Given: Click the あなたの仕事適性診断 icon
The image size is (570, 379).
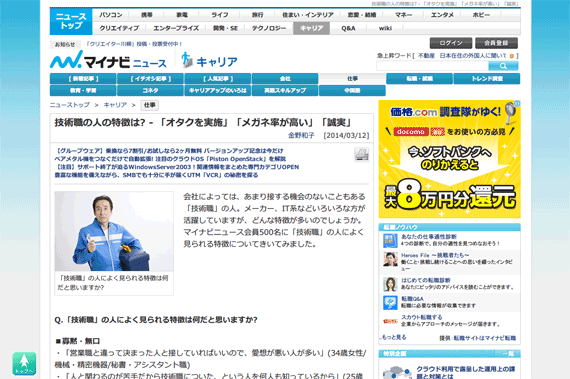Looking at the screenshot, I should click(390, 241).
